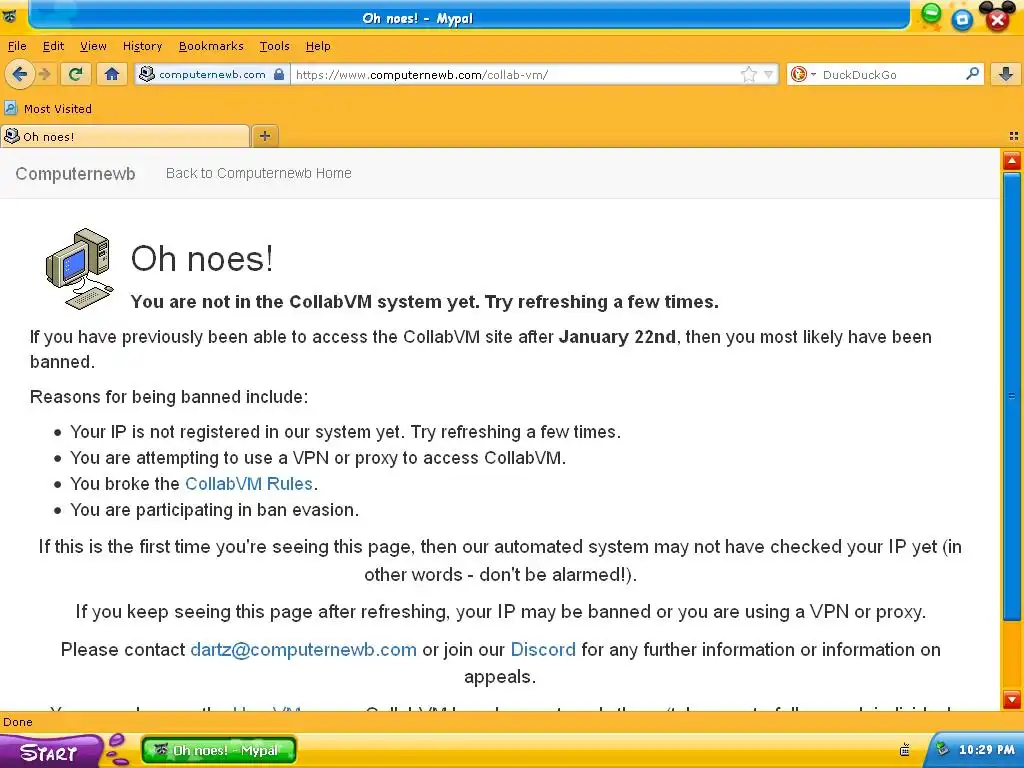Viewport: 1024px width, 768px height.
Task: Click the Computernewb brand link
Action: click(x=75, y=174)
